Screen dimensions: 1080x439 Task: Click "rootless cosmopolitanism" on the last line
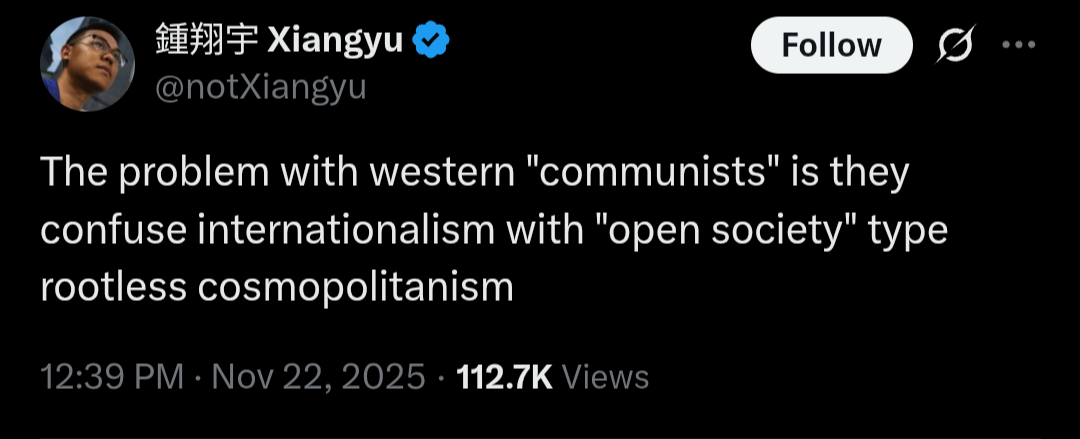(x=277, y=287)
